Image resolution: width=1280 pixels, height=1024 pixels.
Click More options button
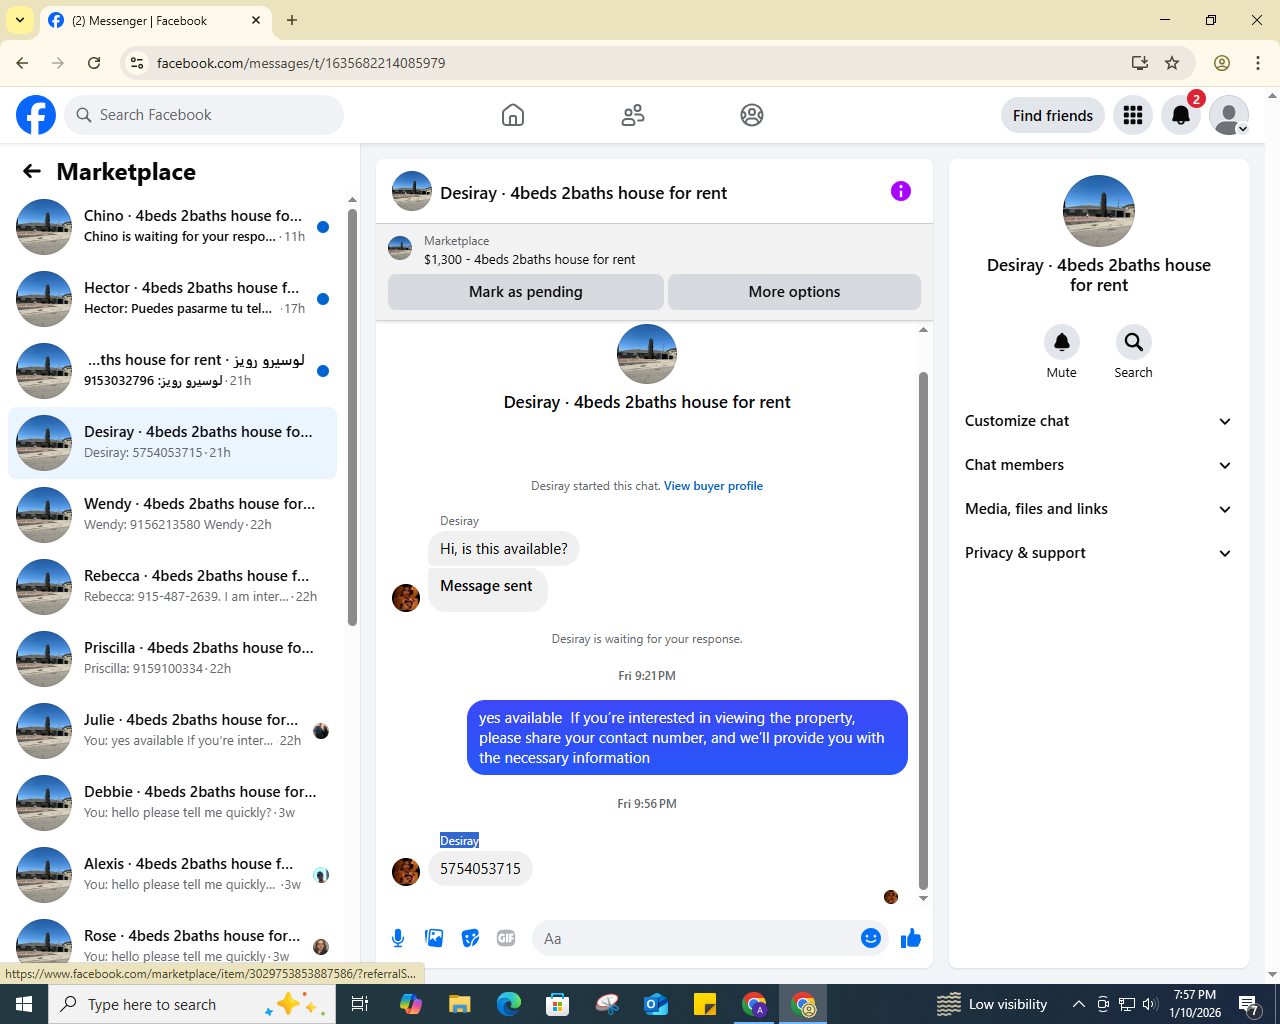pos(794,292)
